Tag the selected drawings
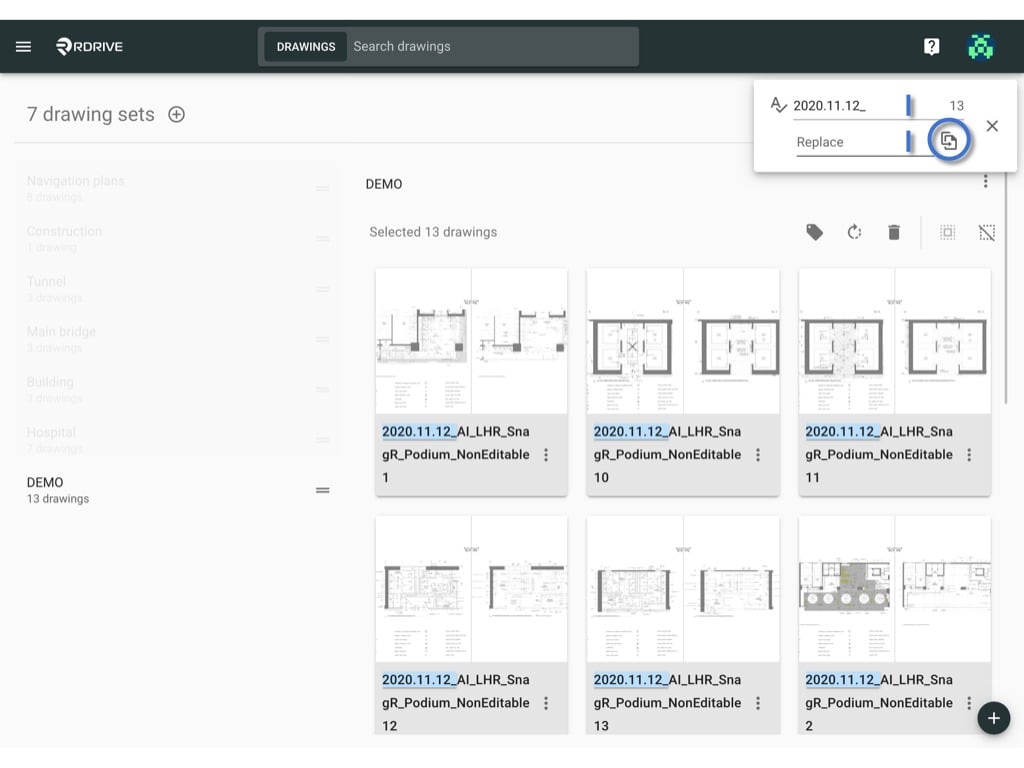The image size is (1024, 768). pyautogui.click(x=814, y=232)
